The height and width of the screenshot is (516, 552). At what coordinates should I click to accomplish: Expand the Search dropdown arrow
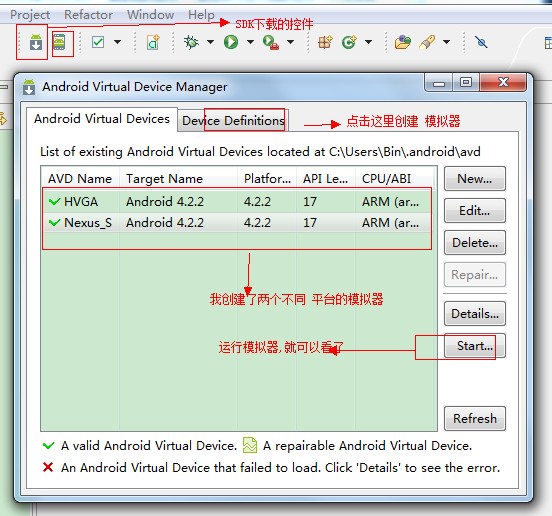tap(446, 42)
